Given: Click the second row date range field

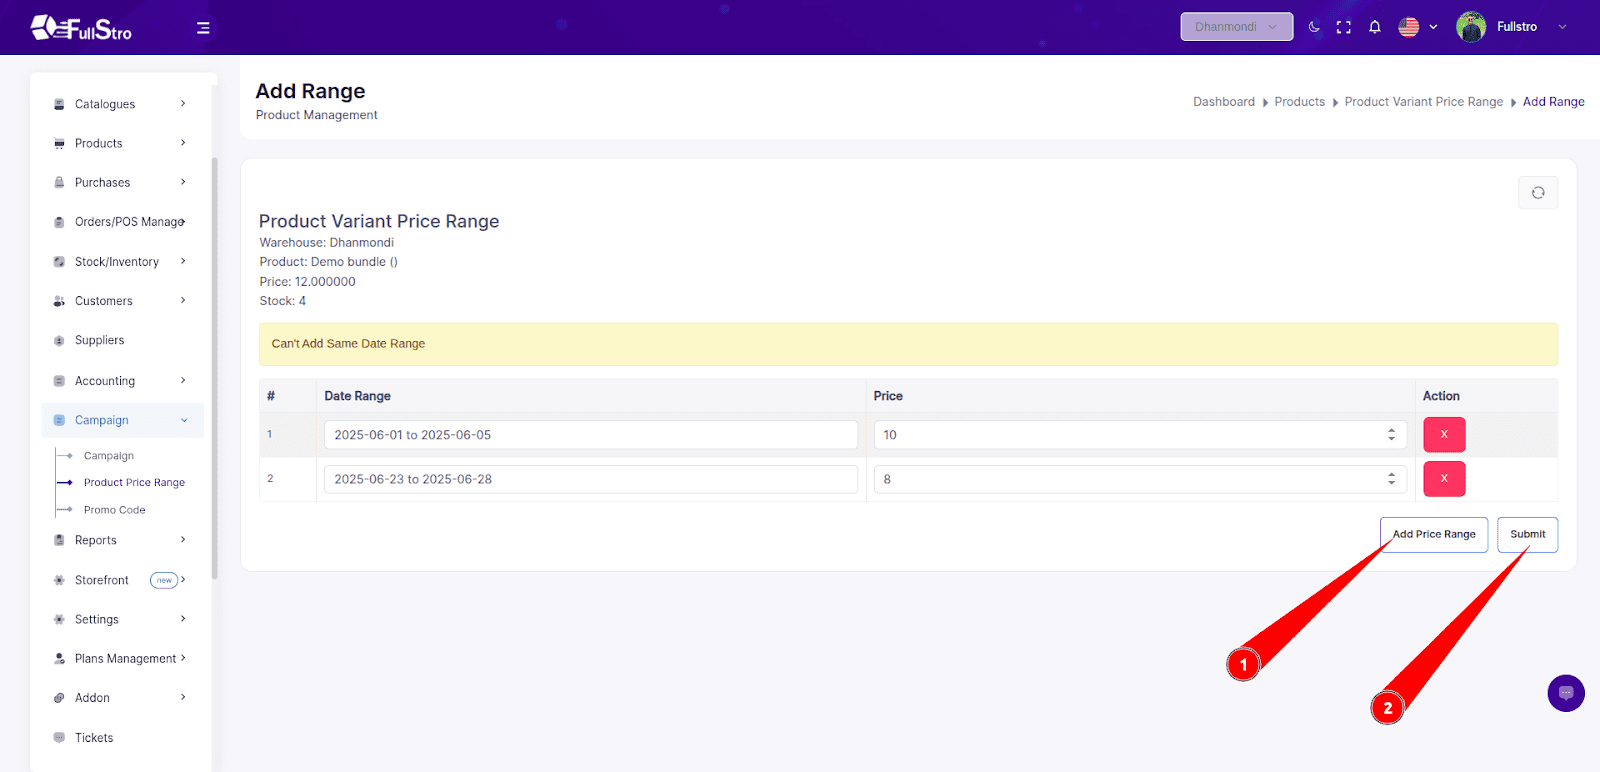Looking at the screenshot, I should 590,479.
